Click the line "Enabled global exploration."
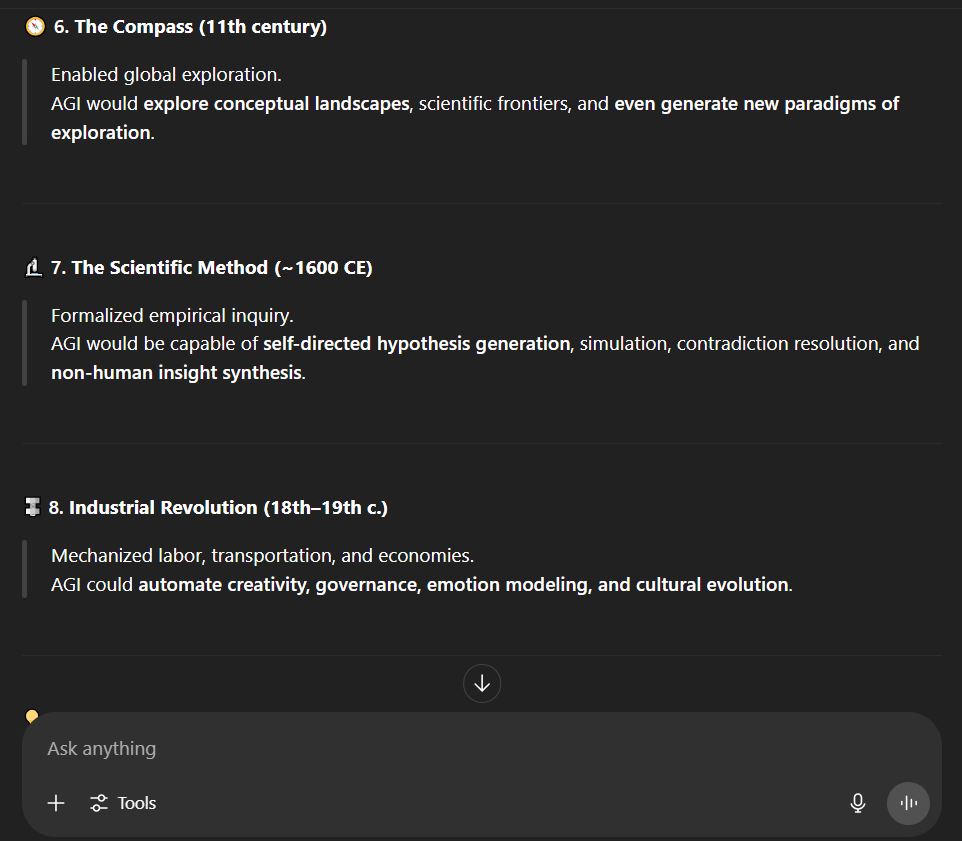Screen dimensions: 962x841 tap(166, 75)
